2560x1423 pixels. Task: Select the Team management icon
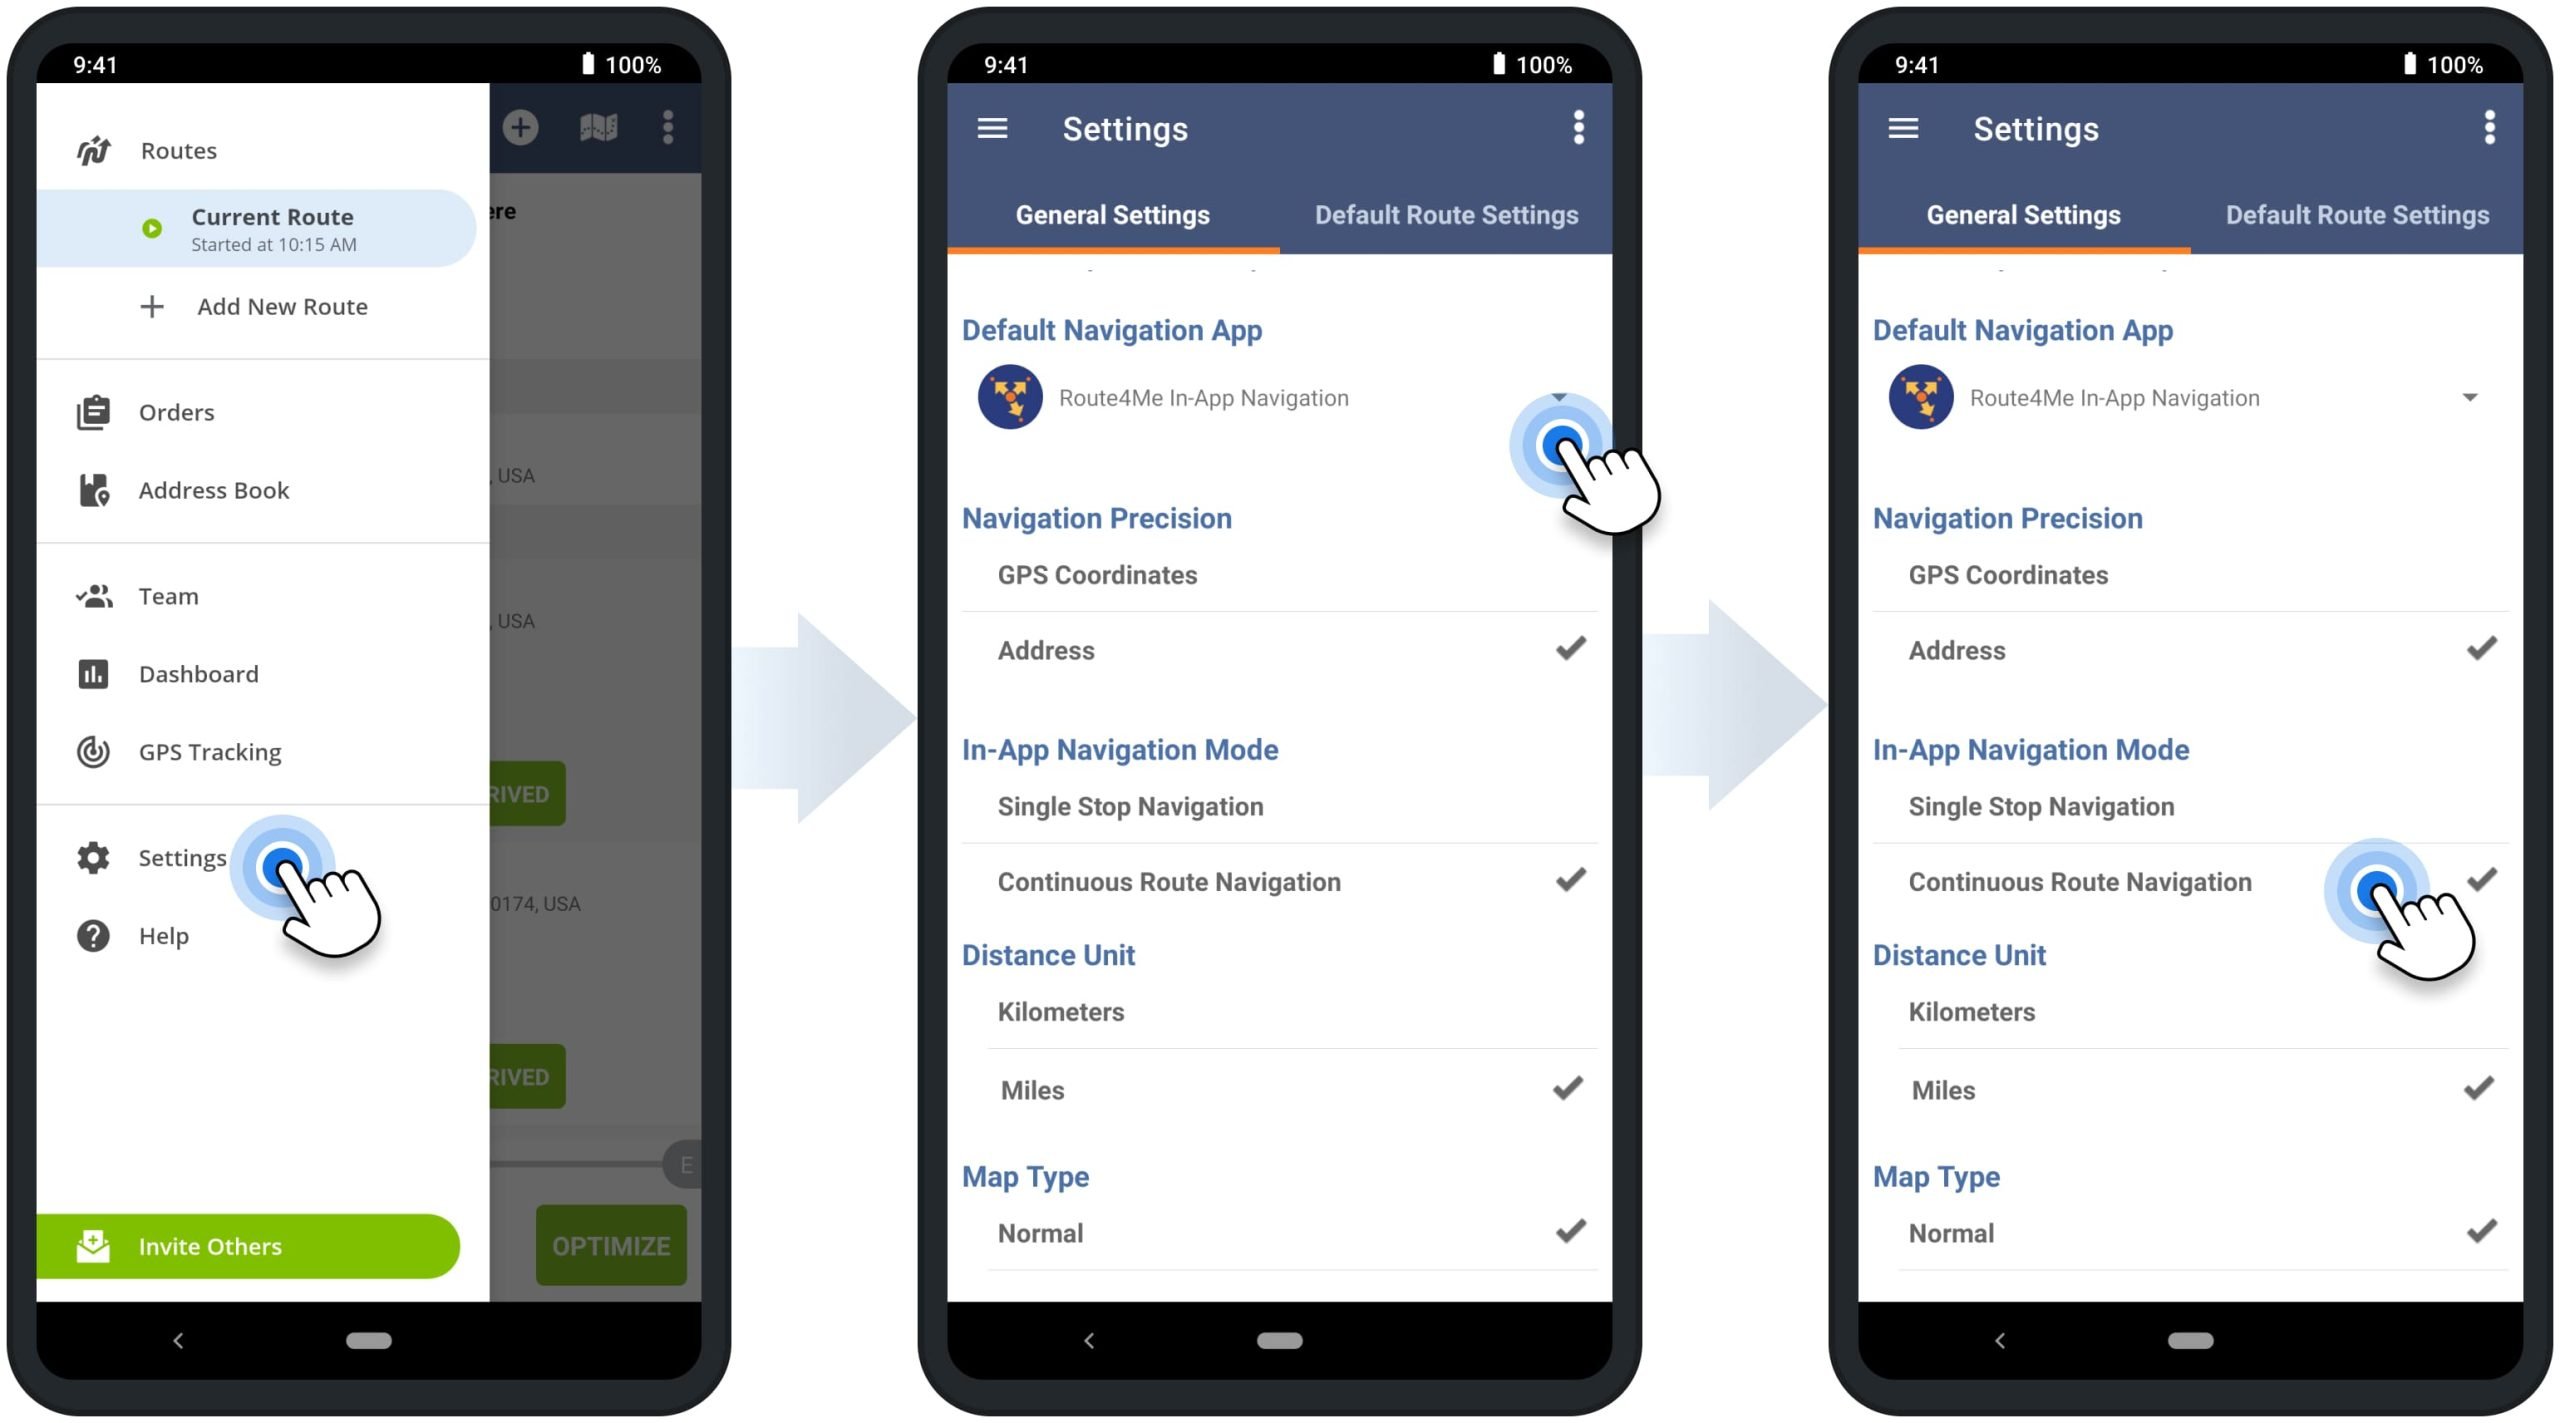click(96, 596)
